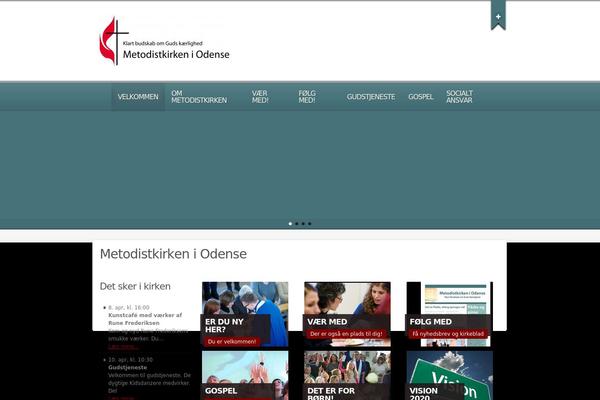The height and width of the screenshot is (400, 600).
Task: Click the Metodistkirken i Odense page heading
Action: 173,254
